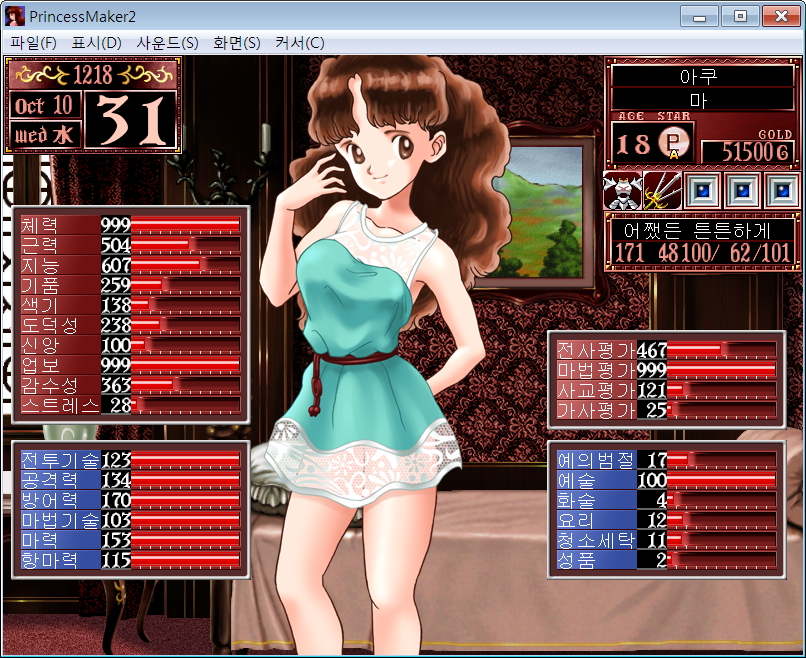Click the year 1218 display

pos(93,75)
